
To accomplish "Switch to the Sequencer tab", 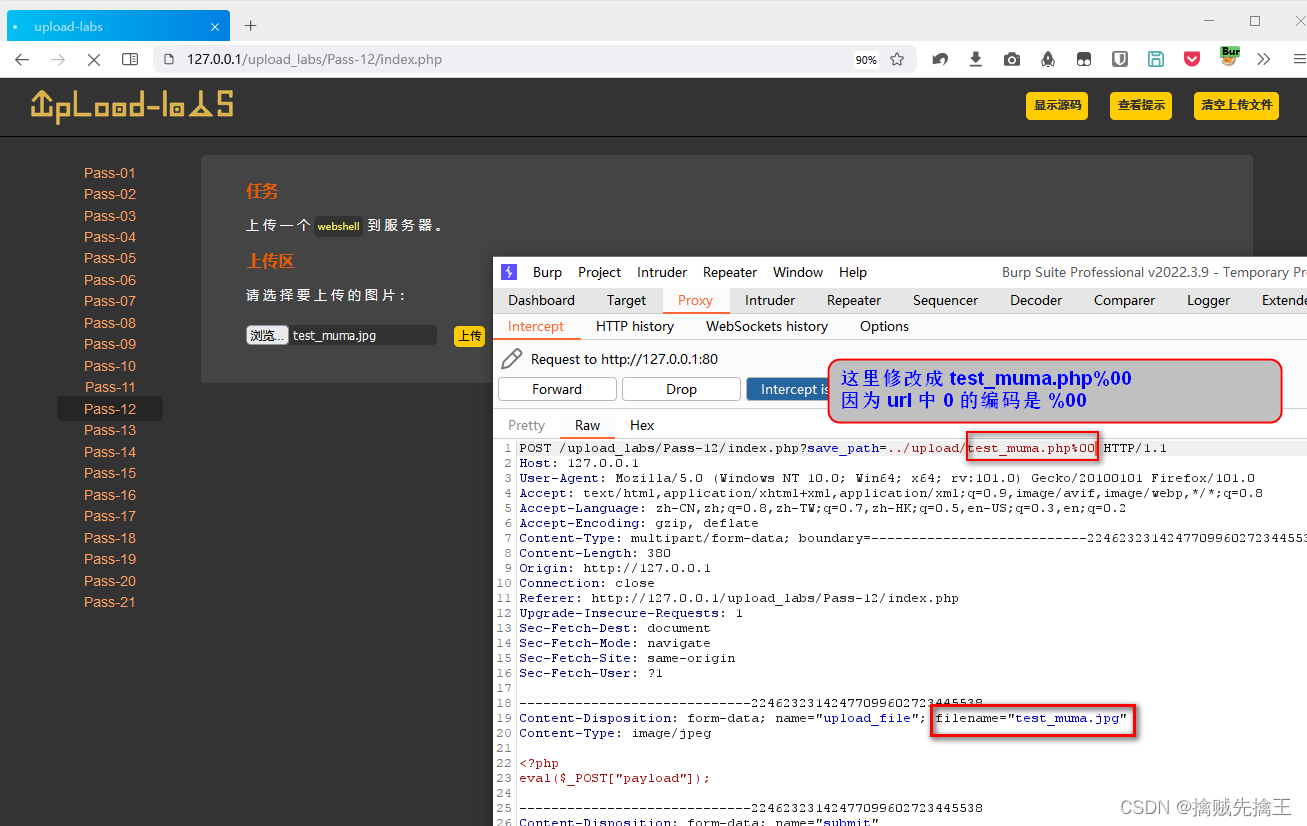I will [945, 300].
